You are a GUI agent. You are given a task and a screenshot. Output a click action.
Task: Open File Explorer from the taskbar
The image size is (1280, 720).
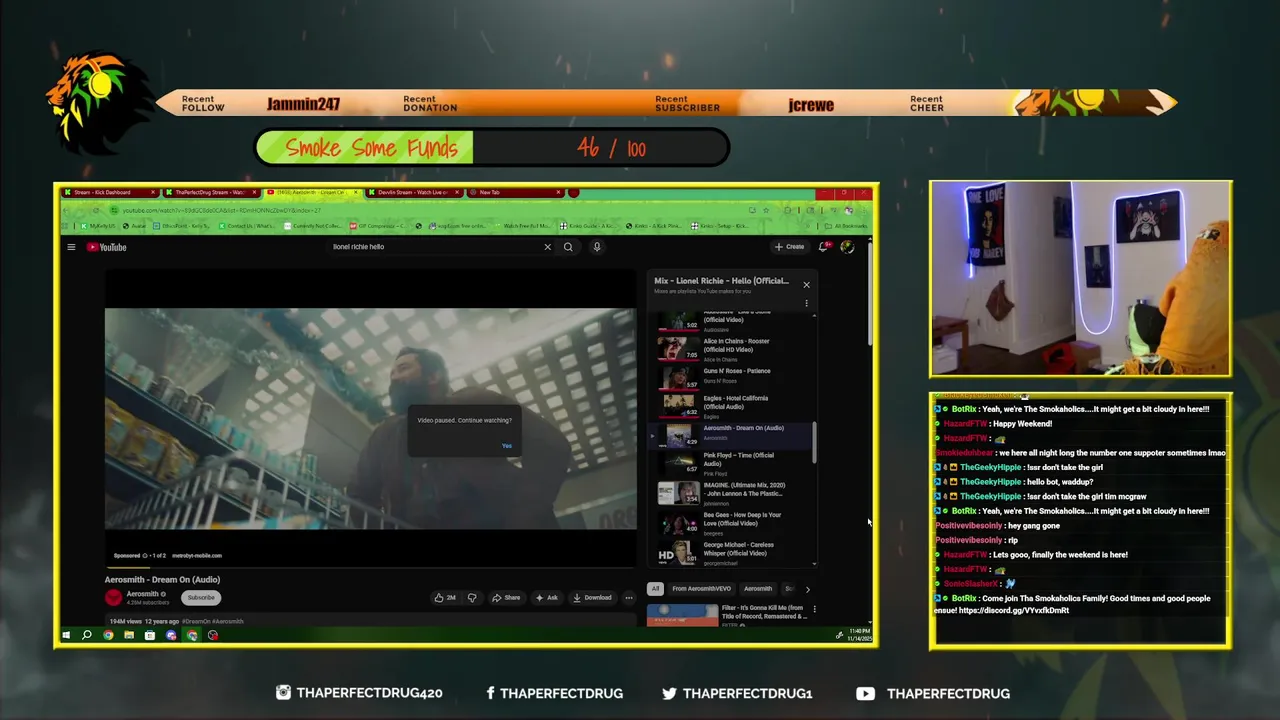tap(129, 635)
